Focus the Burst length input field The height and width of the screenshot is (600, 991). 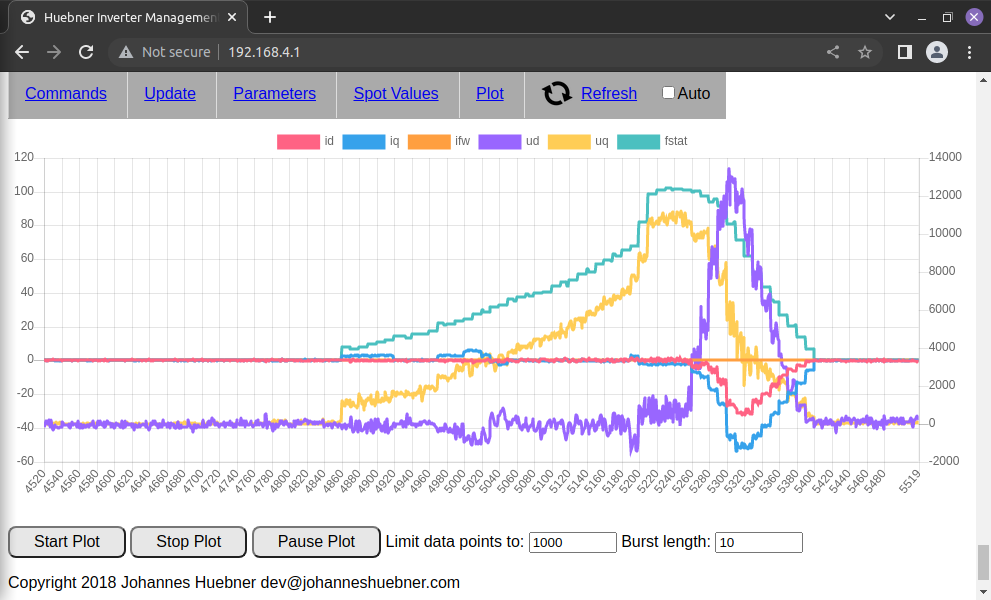pos(758,542)
